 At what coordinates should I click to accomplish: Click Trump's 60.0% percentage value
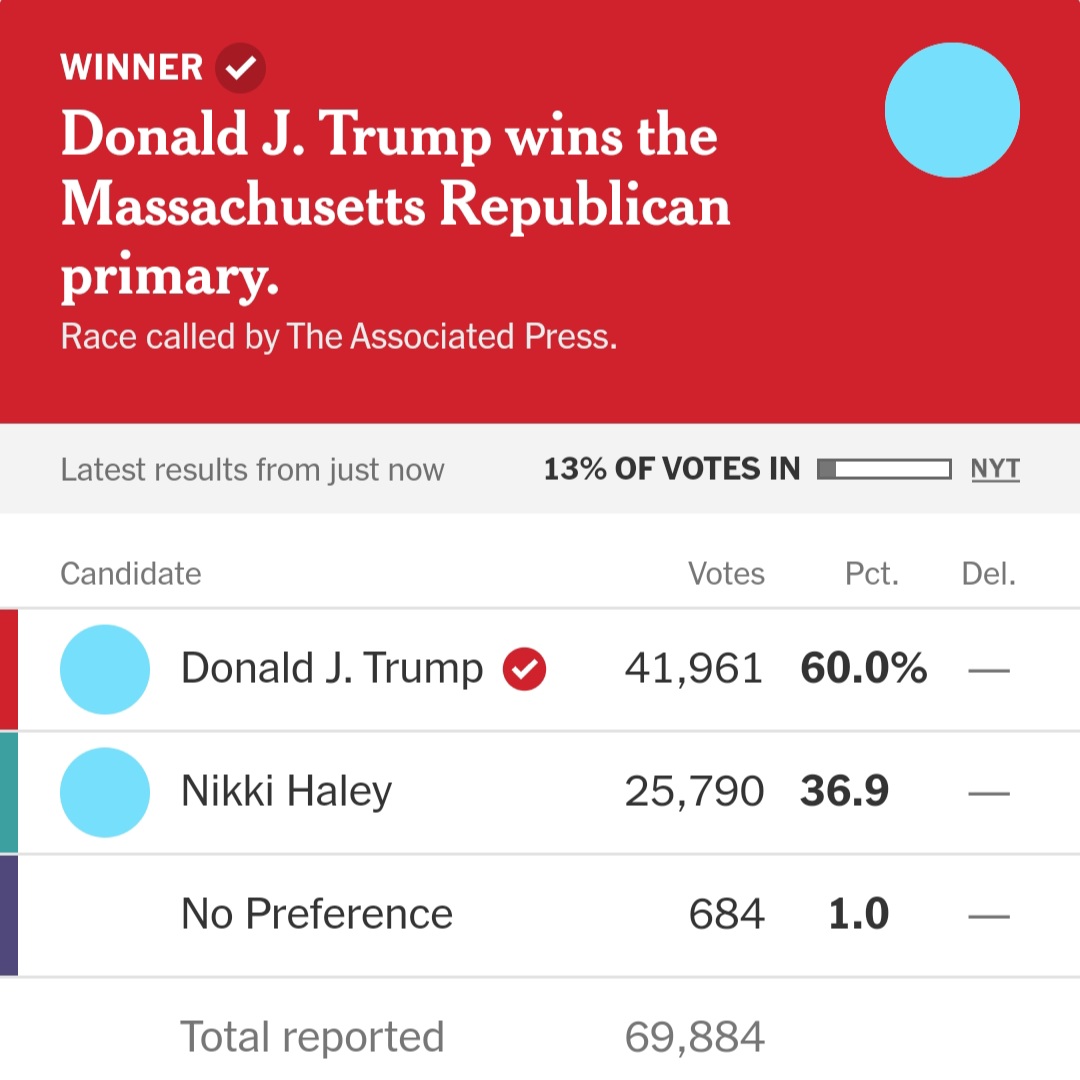click(864, 669)
